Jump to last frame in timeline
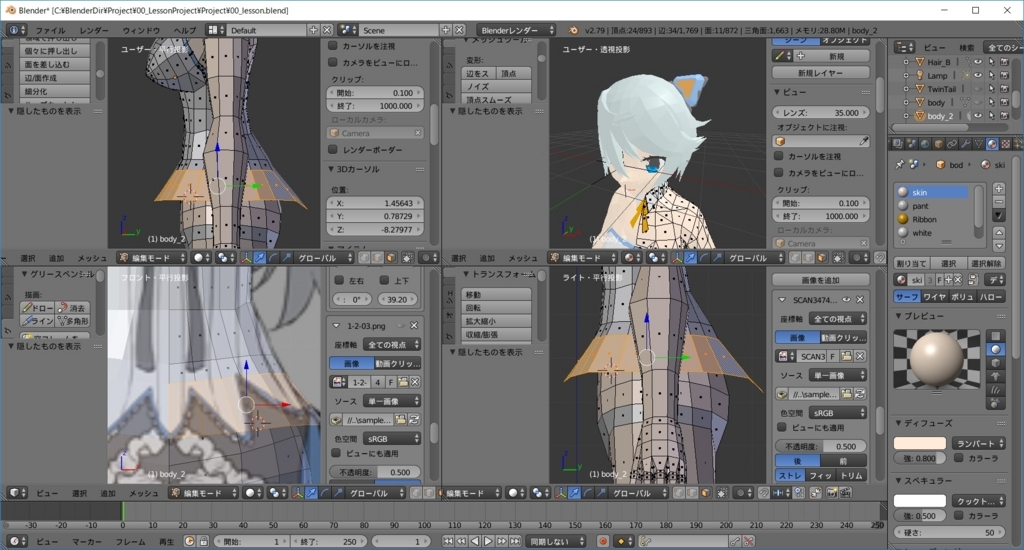The width and height of the screenshot is (1024, 550). tap(515, 542)
